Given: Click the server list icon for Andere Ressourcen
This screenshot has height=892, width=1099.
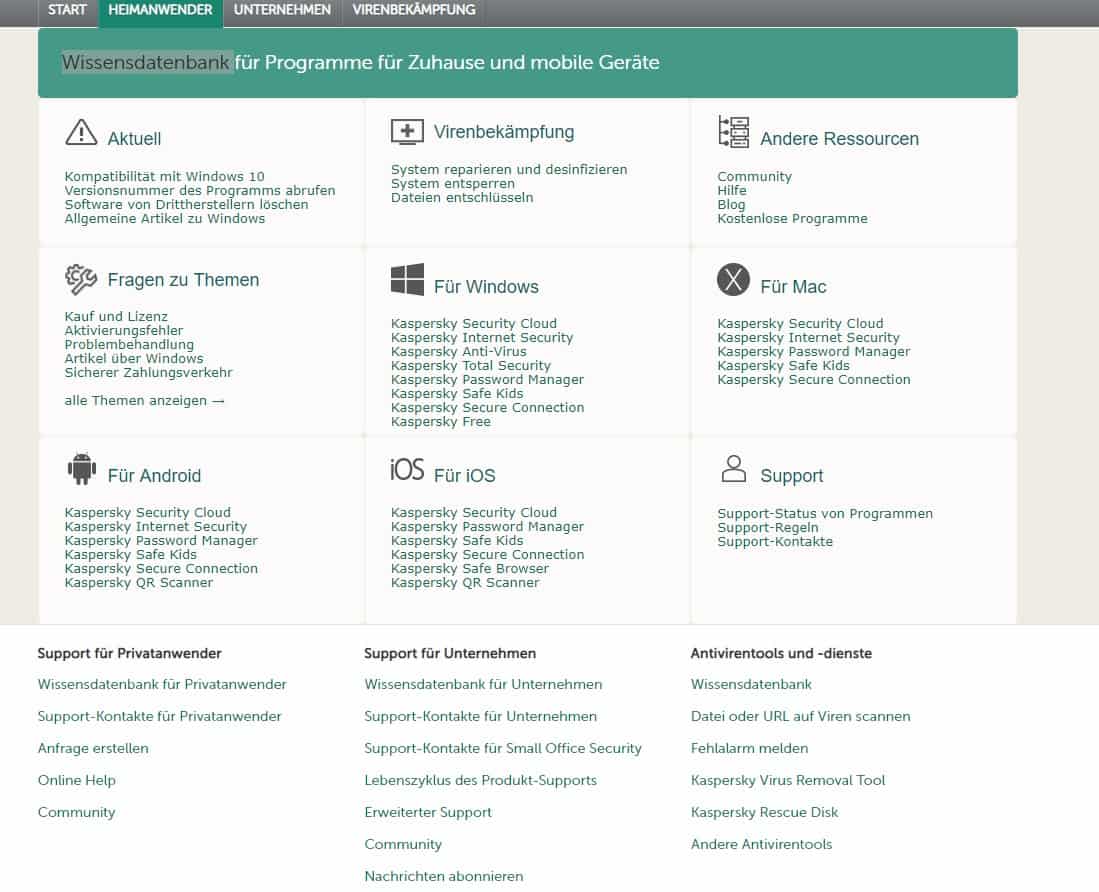Looking at the screenshot, I should pyautogui.click(x=734, y=132).
